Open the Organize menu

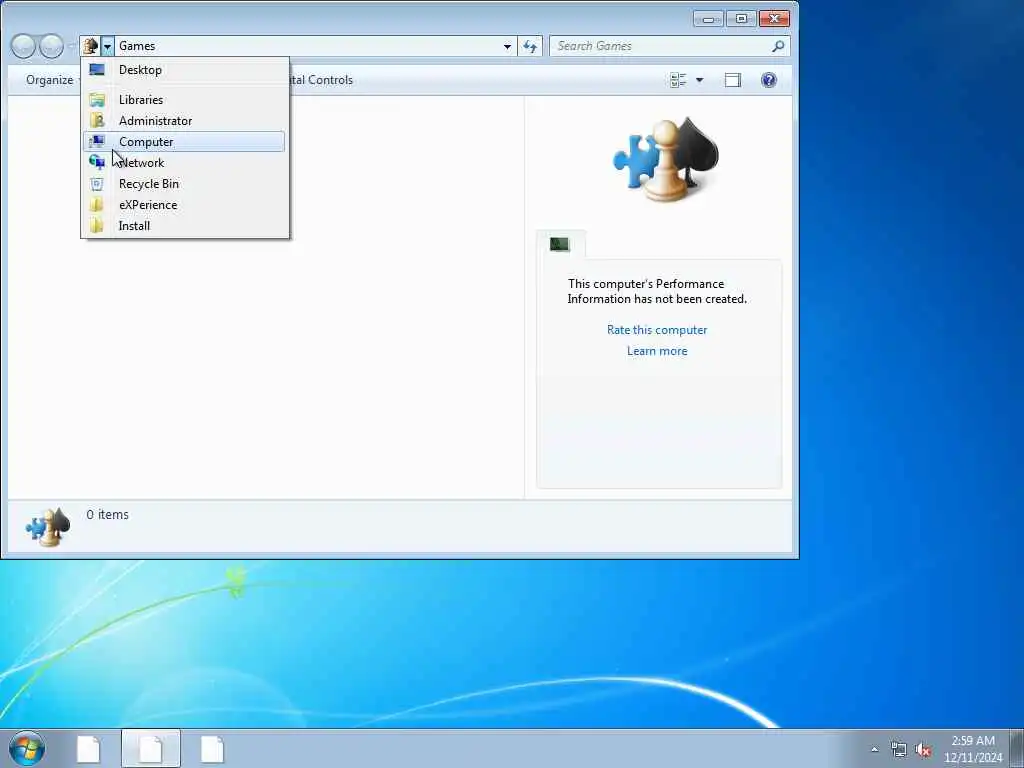53,80
